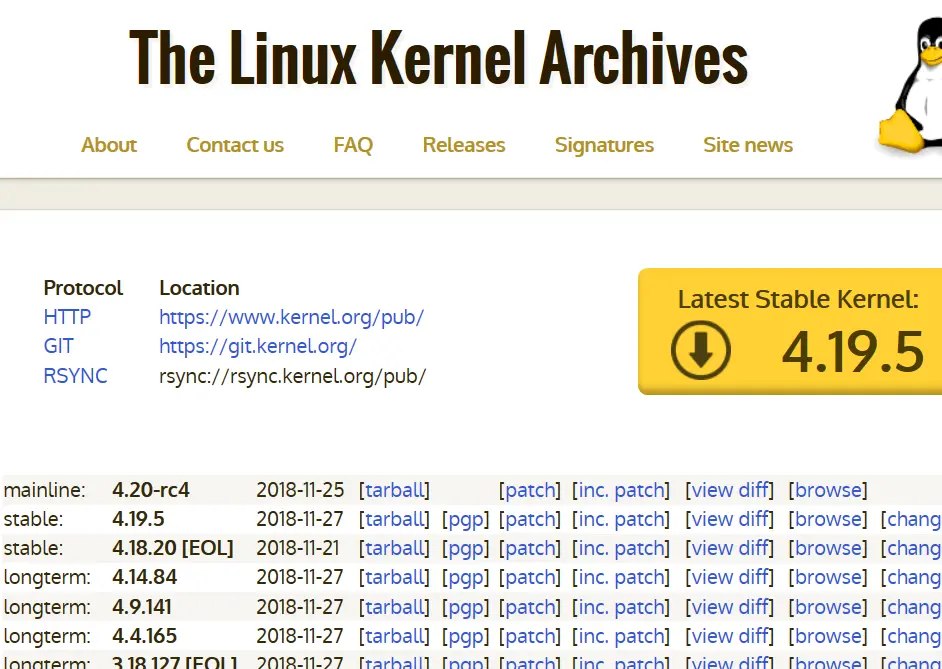Click the RSYNC protocol link
942x669 pixels.
[x=75, y=375]
